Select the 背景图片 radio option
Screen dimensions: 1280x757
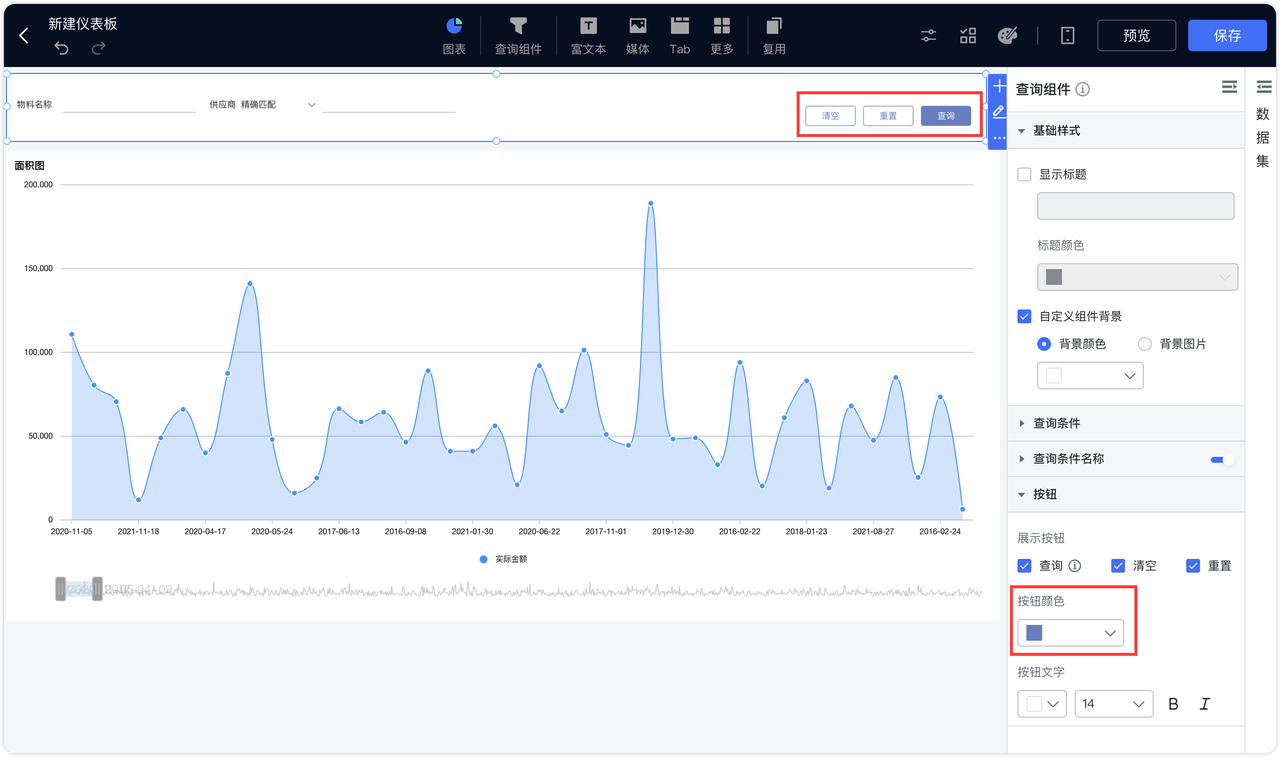click(x=1145, y=344)
